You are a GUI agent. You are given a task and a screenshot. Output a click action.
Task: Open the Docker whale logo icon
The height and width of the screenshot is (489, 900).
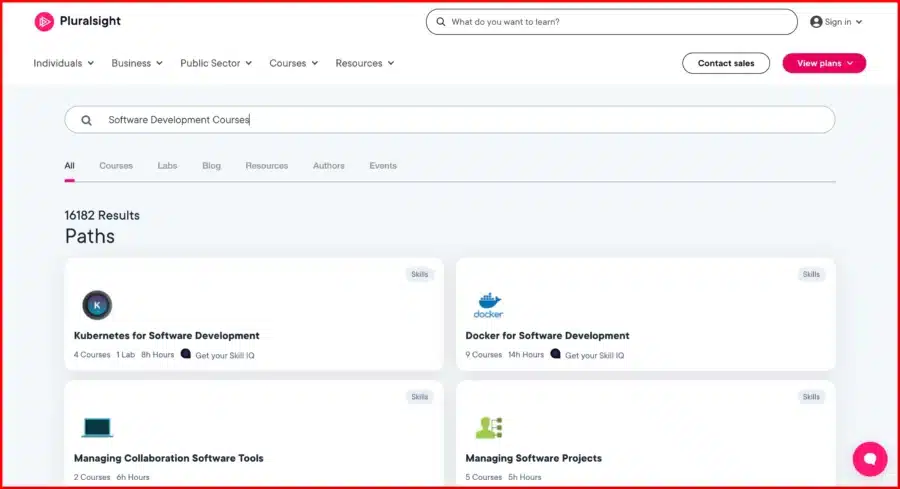pyautogui.click(x=488, y=305)
